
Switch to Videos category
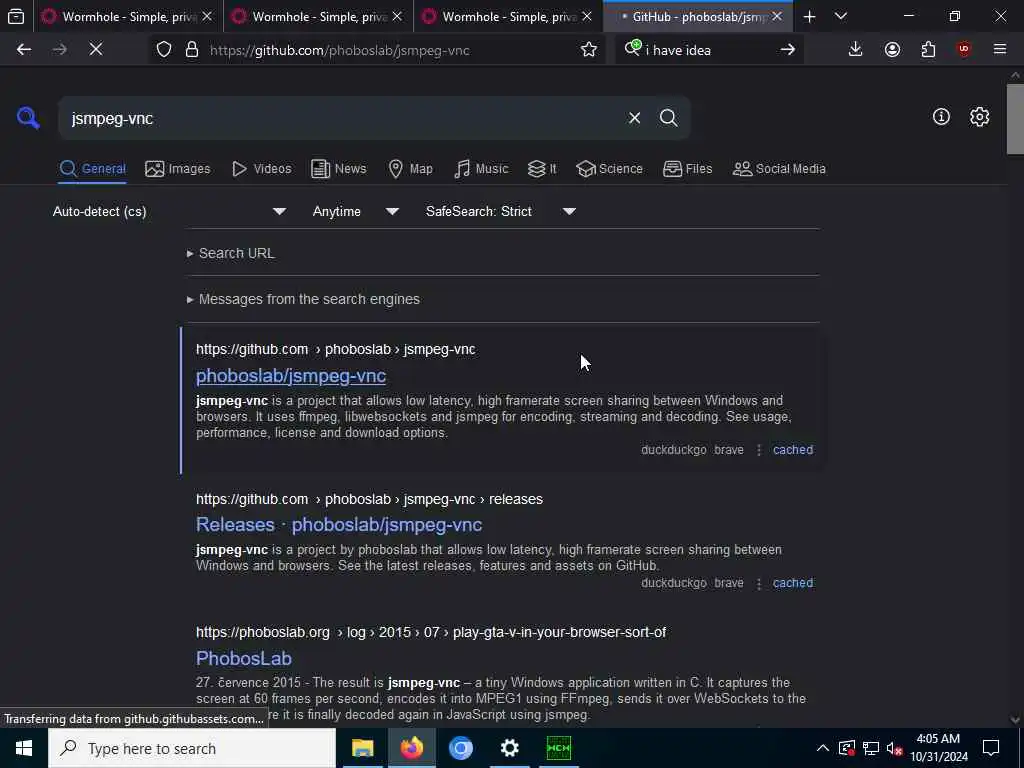pos(261,168)
